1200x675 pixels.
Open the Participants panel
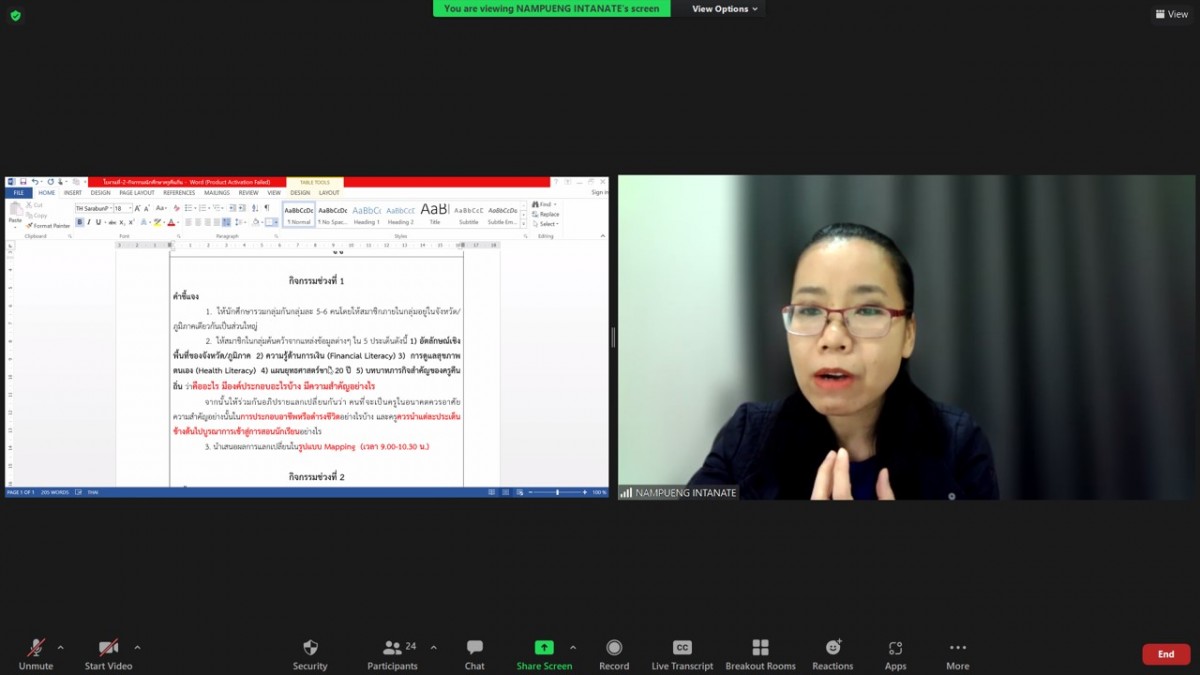point(392,654)
